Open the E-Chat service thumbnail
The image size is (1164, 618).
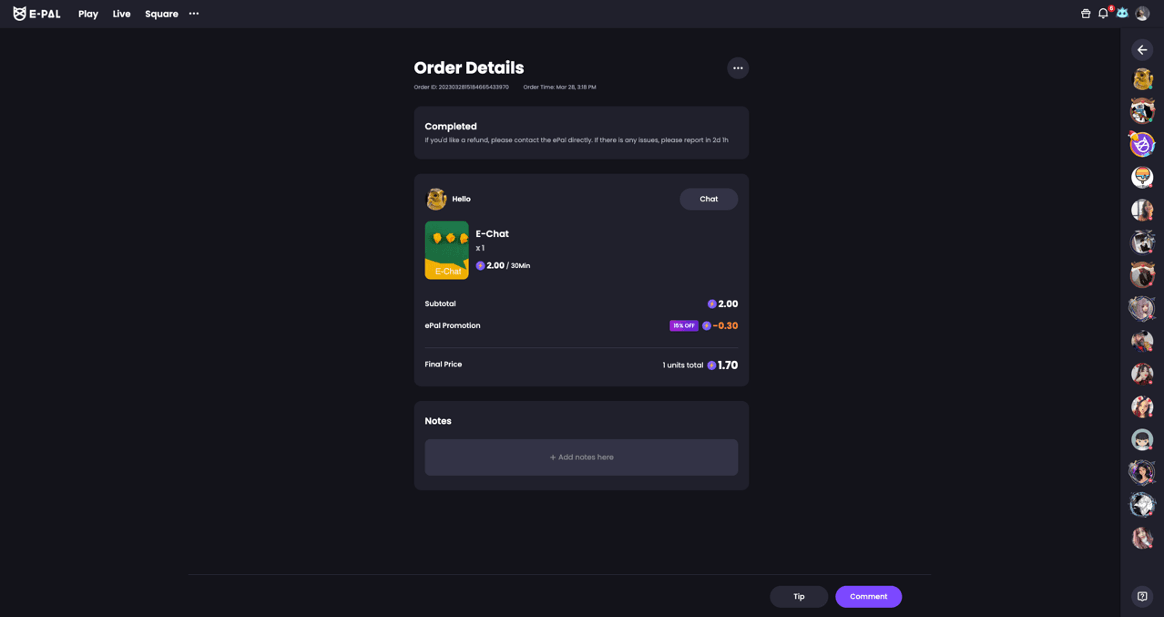[446, 250]
